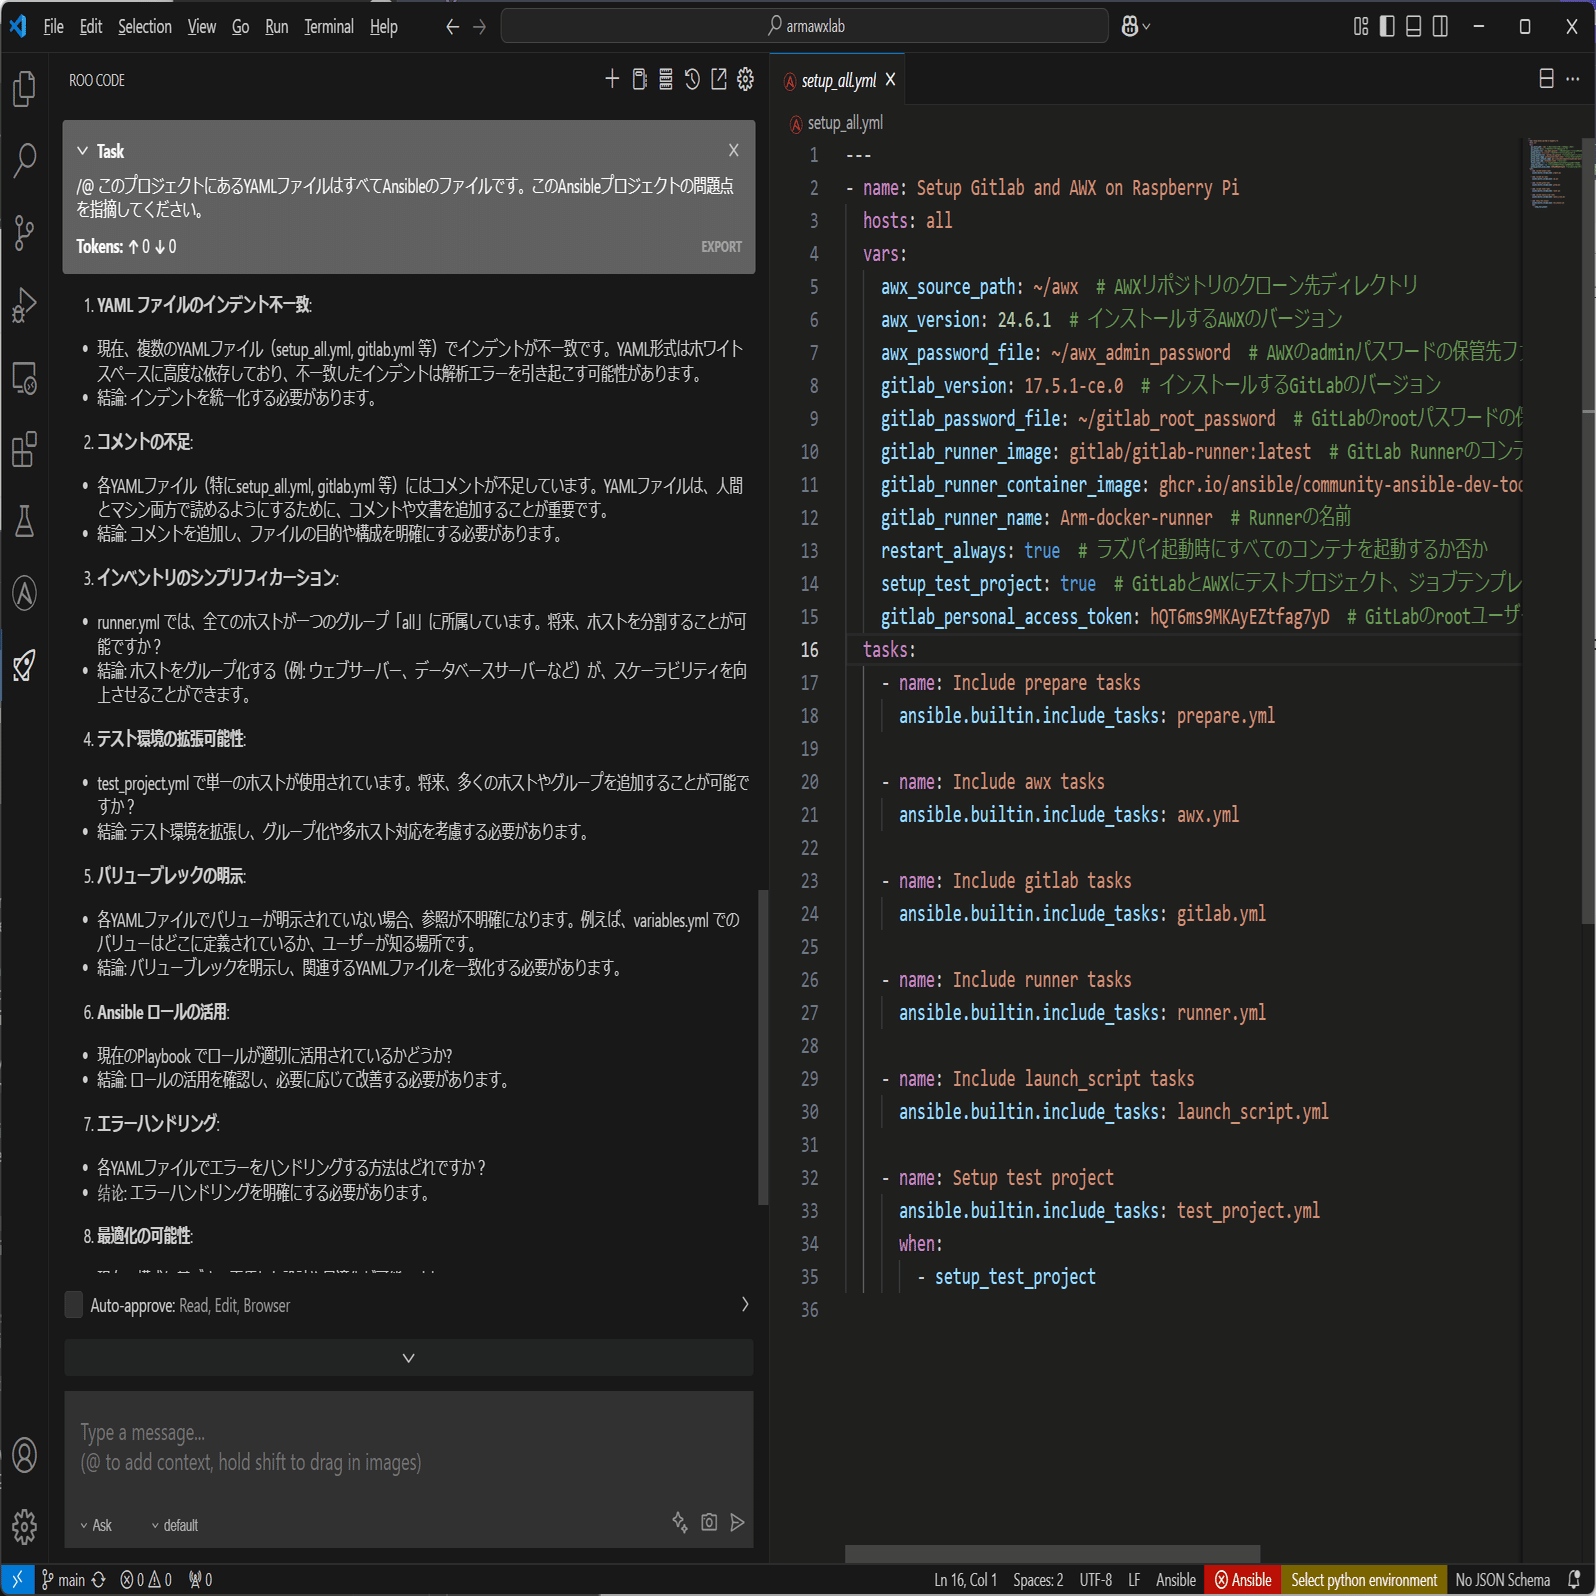This screenshot has width=1596, height=1596.
Task: Open the Source Control view
Action: coord(24,233)
